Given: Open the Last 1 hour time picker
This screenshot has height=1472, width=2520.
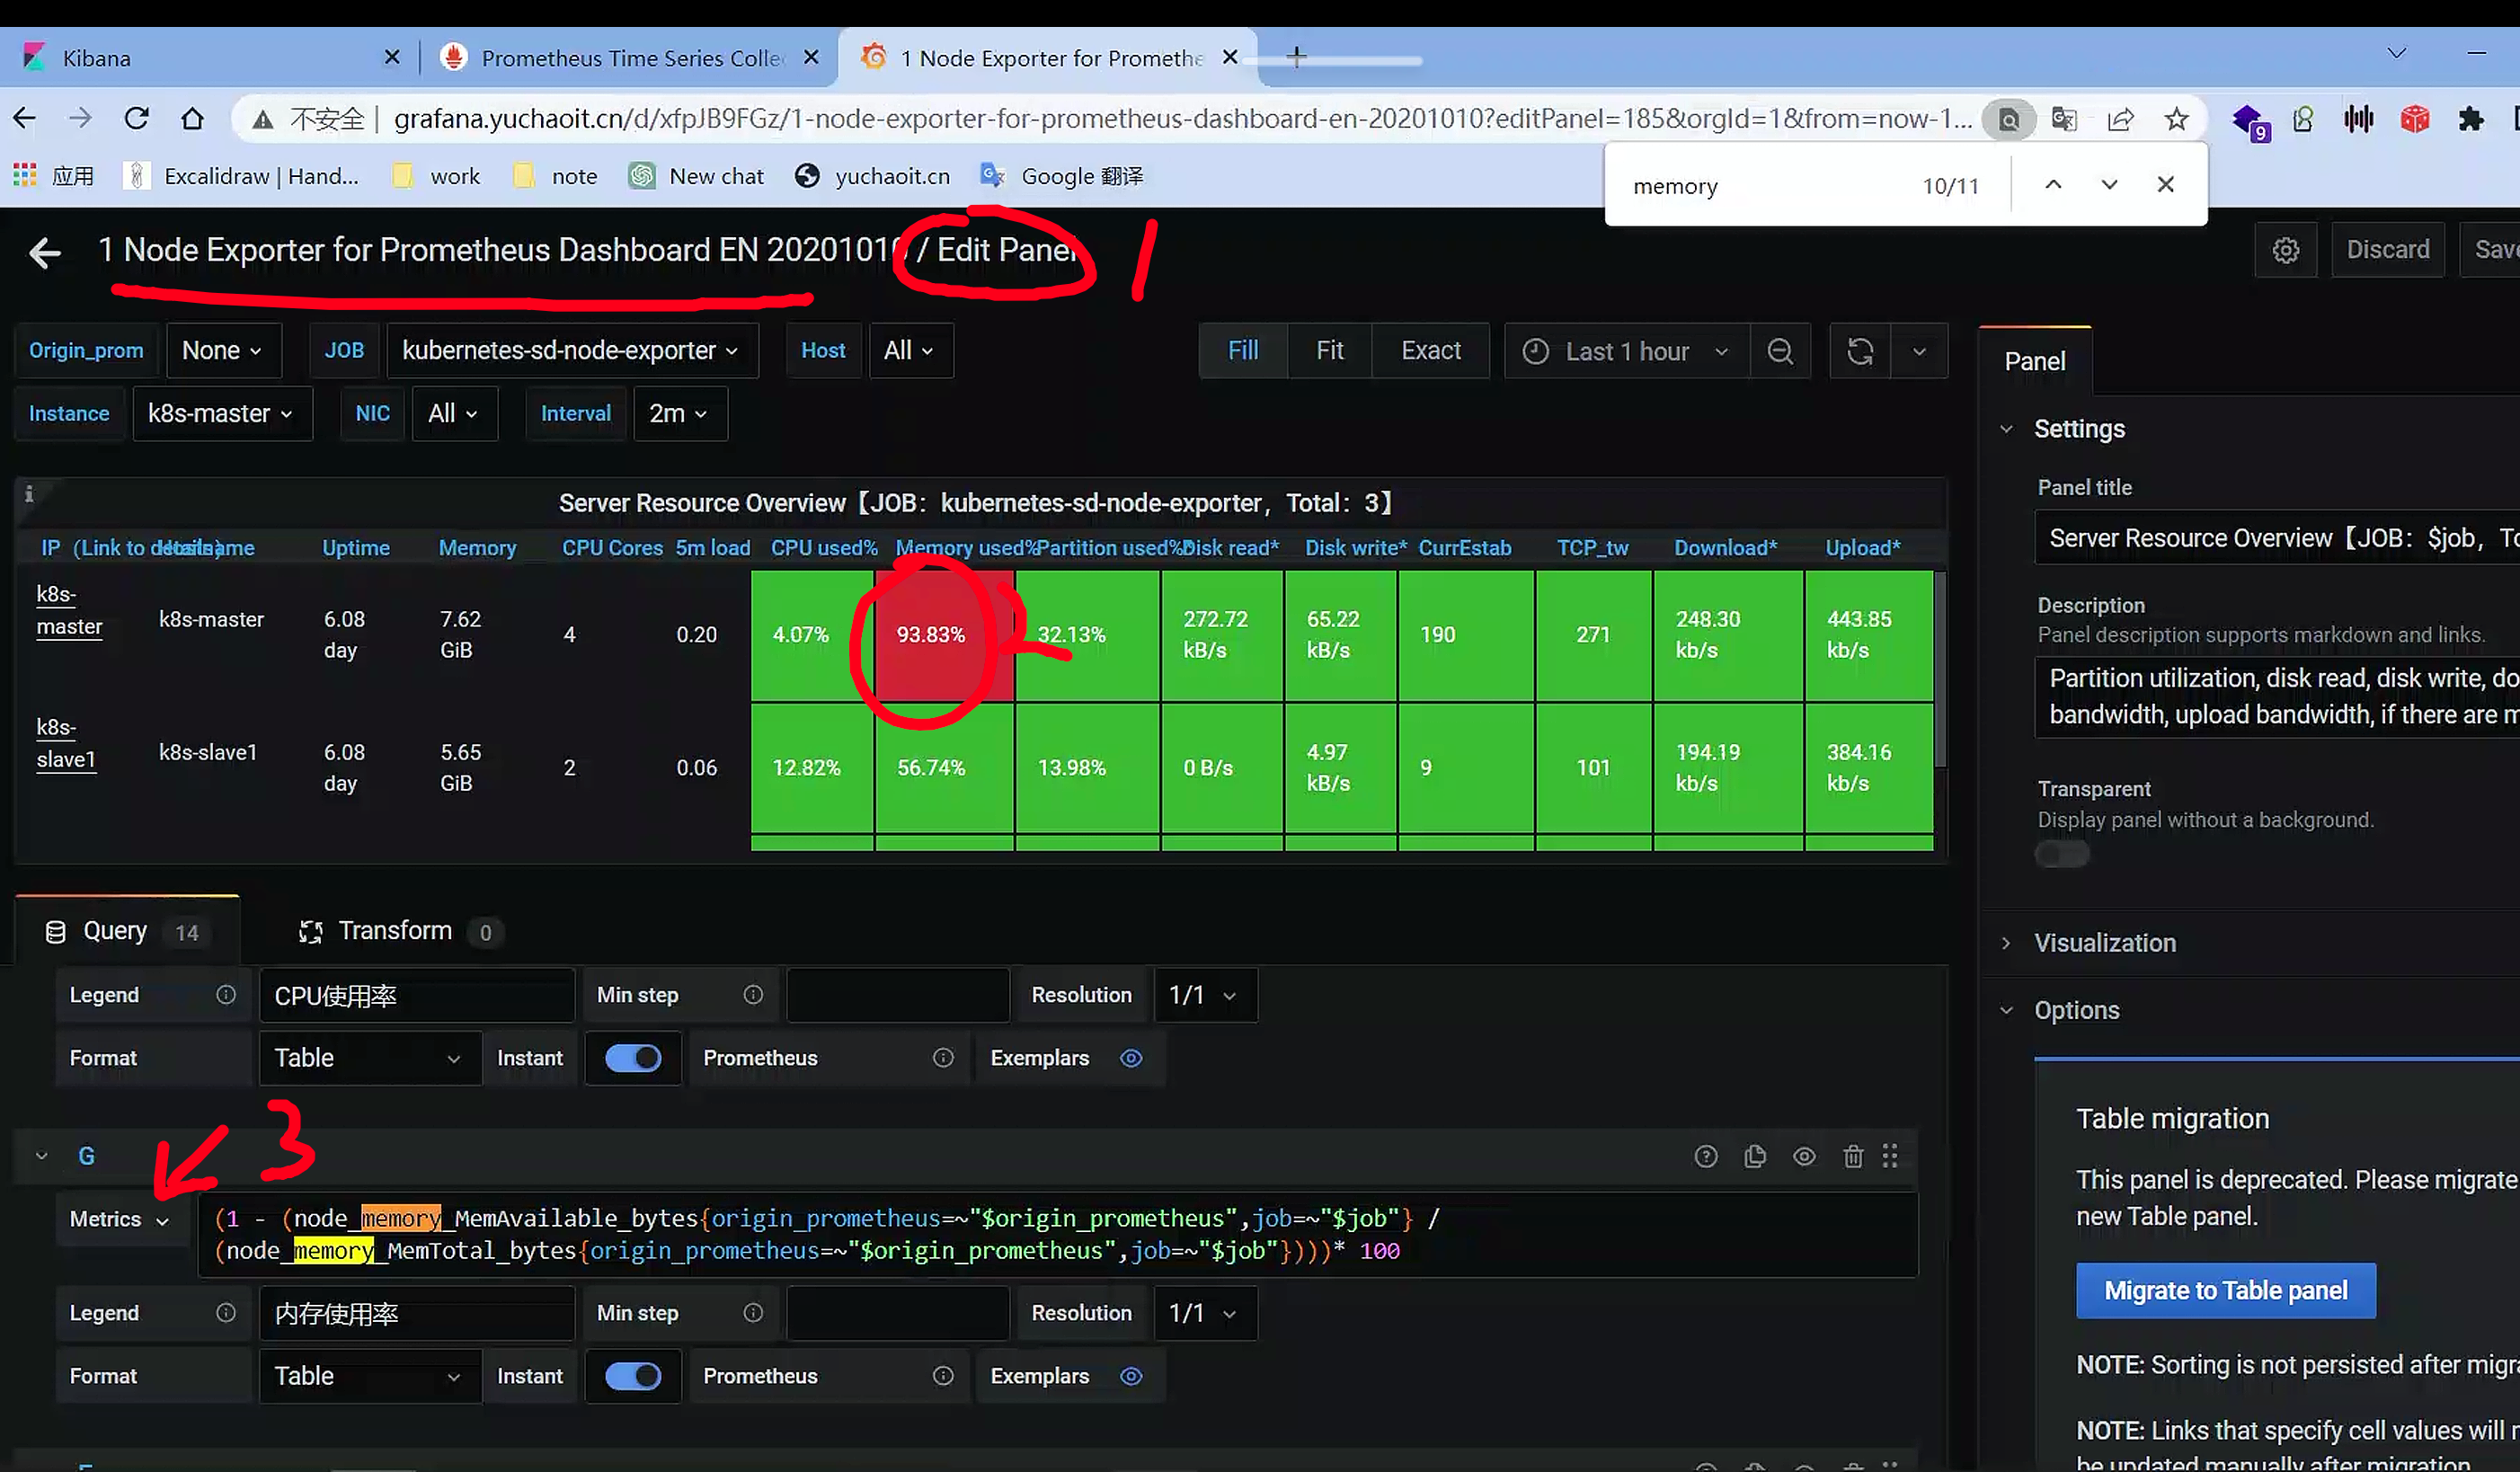Looking at the screenshot, I should click(1626, 351).
